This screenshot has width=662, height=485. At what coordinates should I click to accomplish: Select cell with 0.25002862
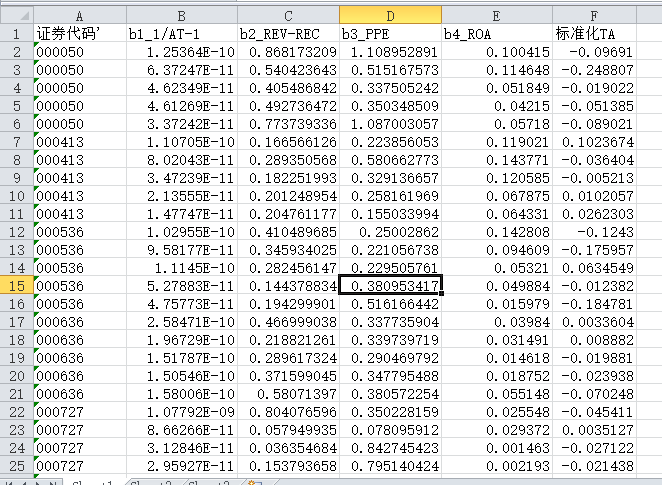(391, 232)
